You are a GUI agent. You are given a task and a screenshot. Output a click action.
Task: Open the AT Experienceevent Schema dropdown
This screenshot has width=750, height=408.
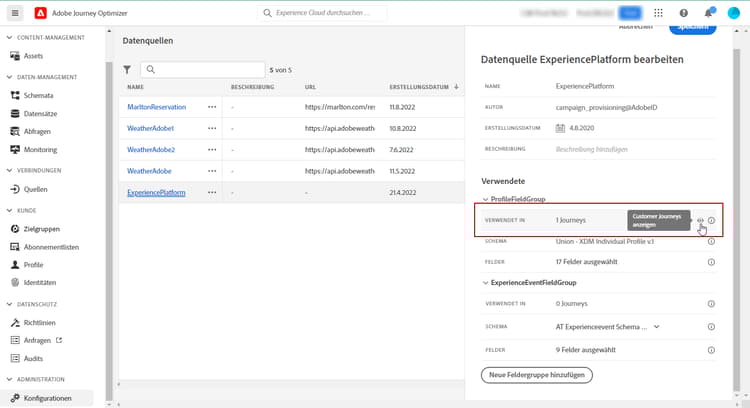click(656, 327)
